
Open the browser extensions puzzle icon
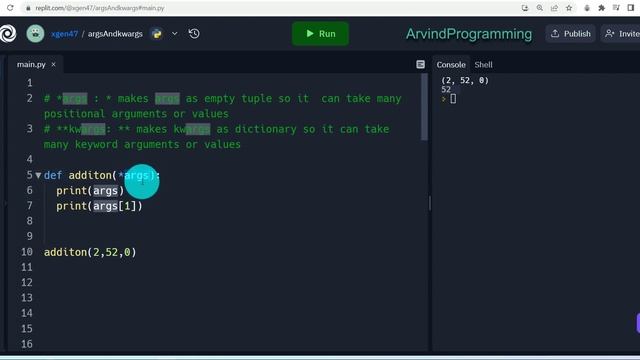click(x=602, y=8)
